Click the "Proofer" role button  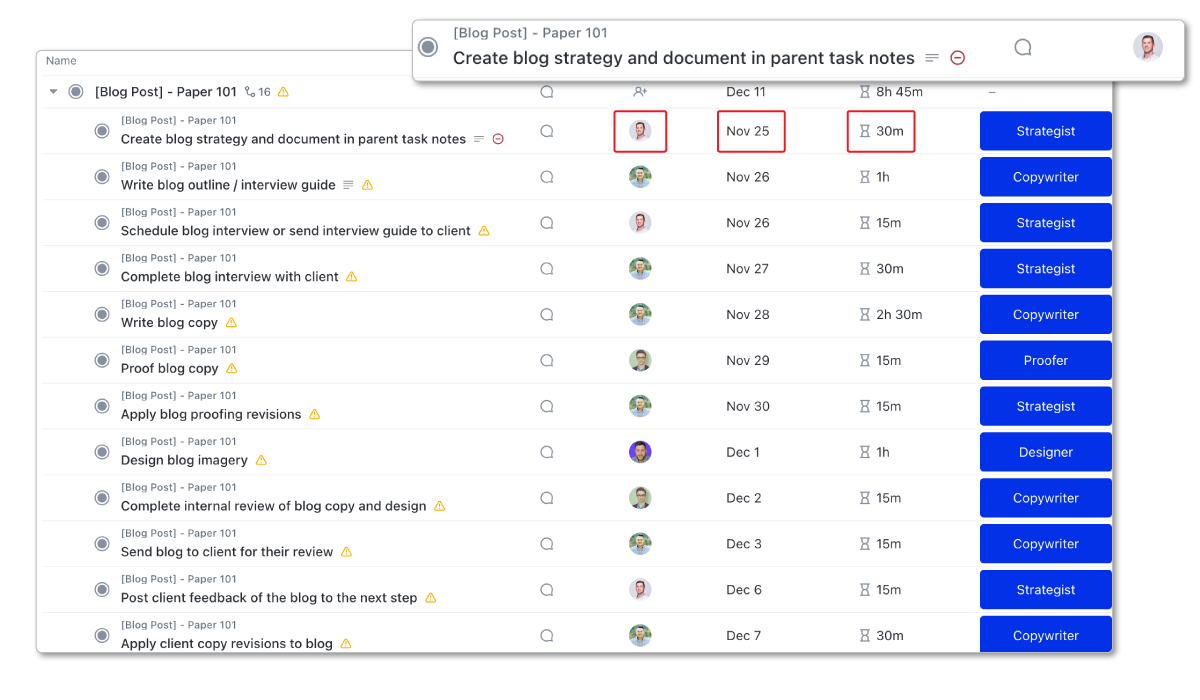pos(1045,360)
